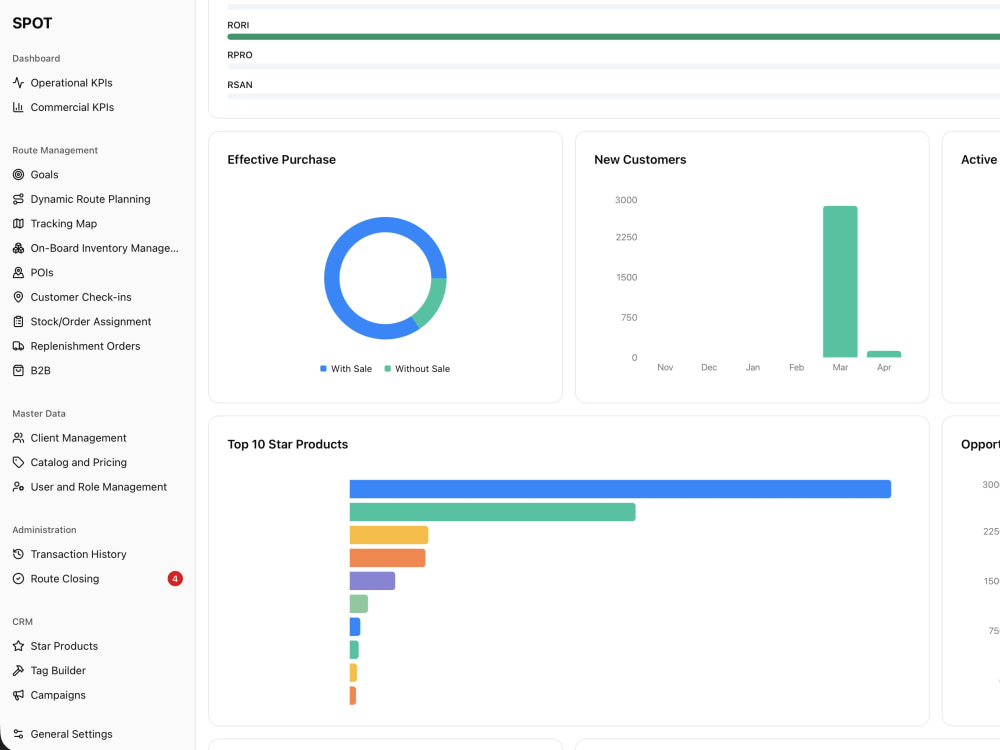Screen dimensions: 1000x750
Task: Click the Tracking Map map icon
Action: coord(18,224)
